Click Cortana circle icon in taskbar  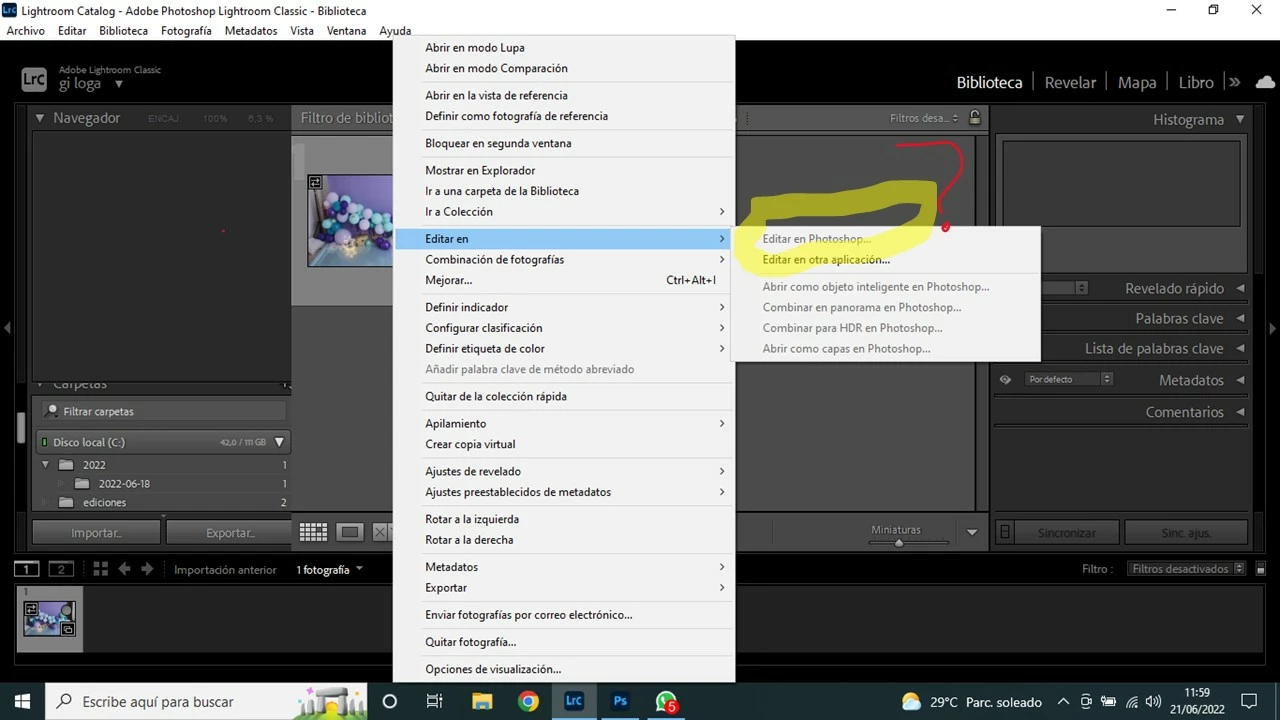(390, 701)
